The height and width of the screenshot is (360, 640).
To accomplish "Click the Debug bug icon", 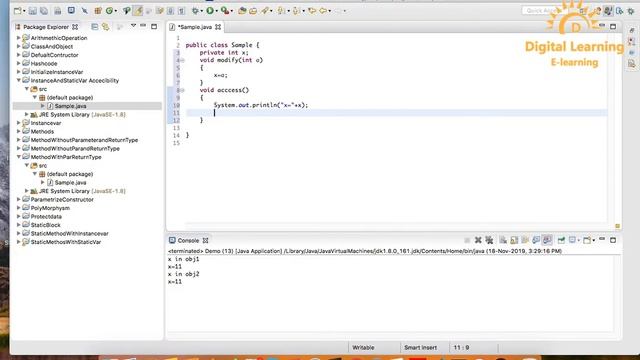I will [x=196, y=11].
